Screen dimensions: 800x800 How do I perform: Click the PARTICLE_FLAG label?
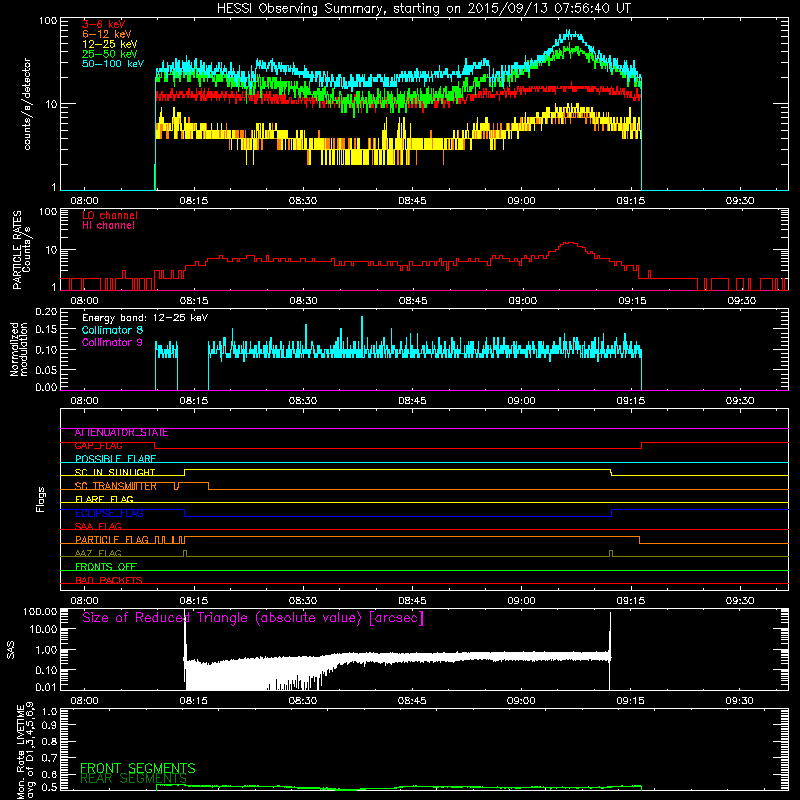(112, 540)
